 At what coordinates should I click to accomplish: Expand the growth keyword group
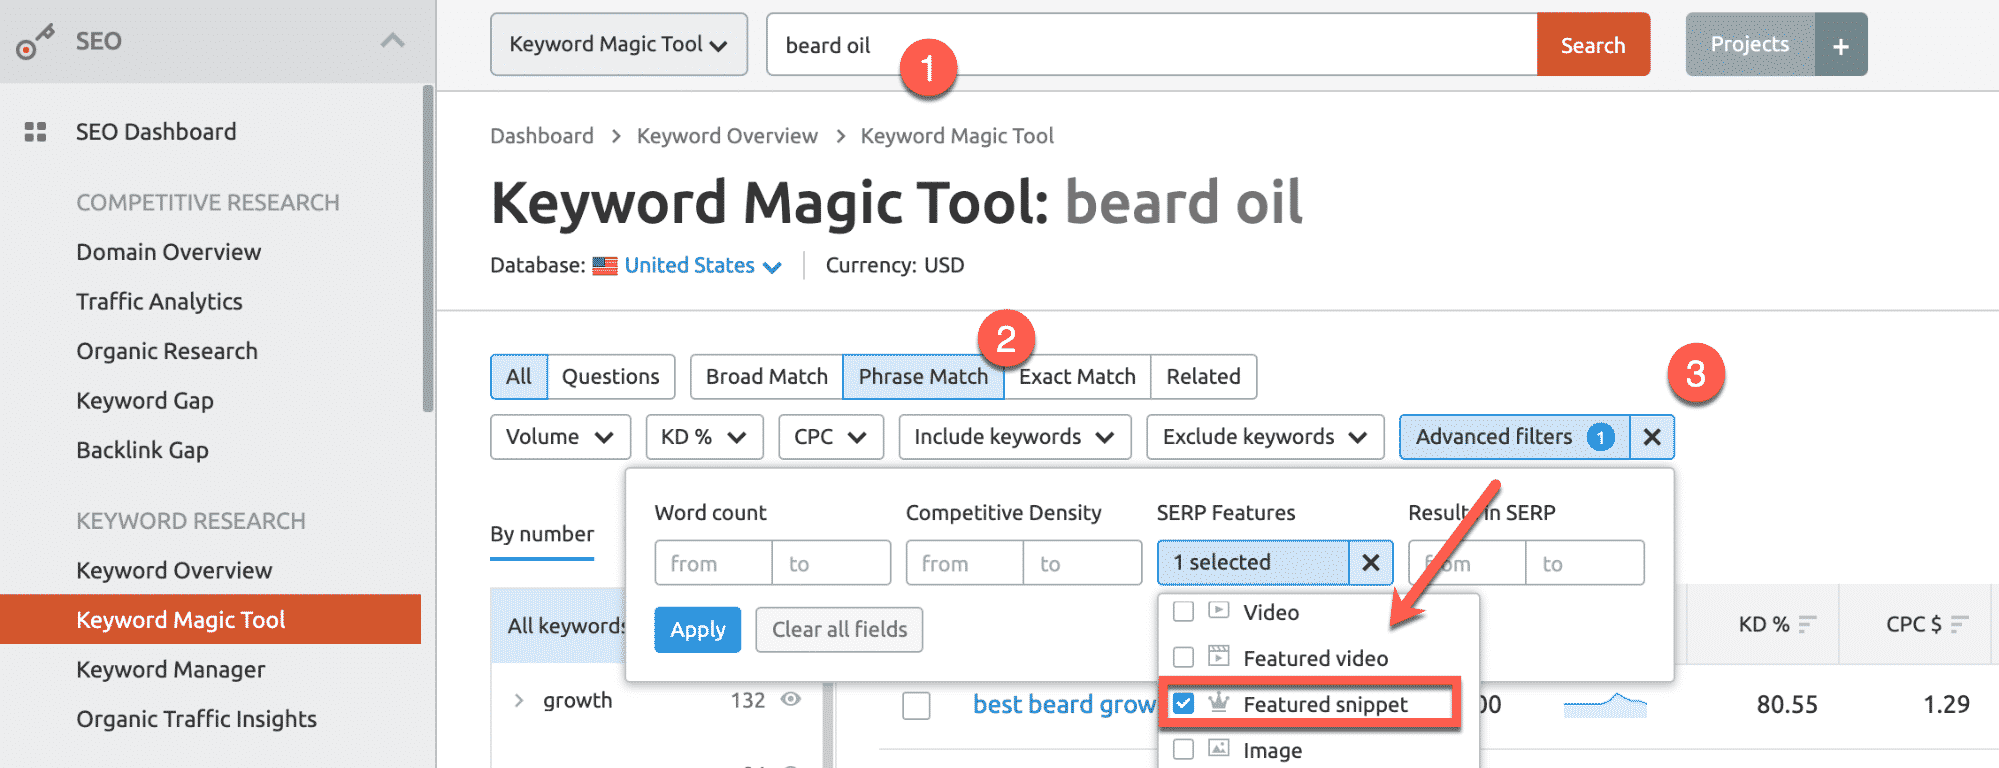click(x=519, y=701)
